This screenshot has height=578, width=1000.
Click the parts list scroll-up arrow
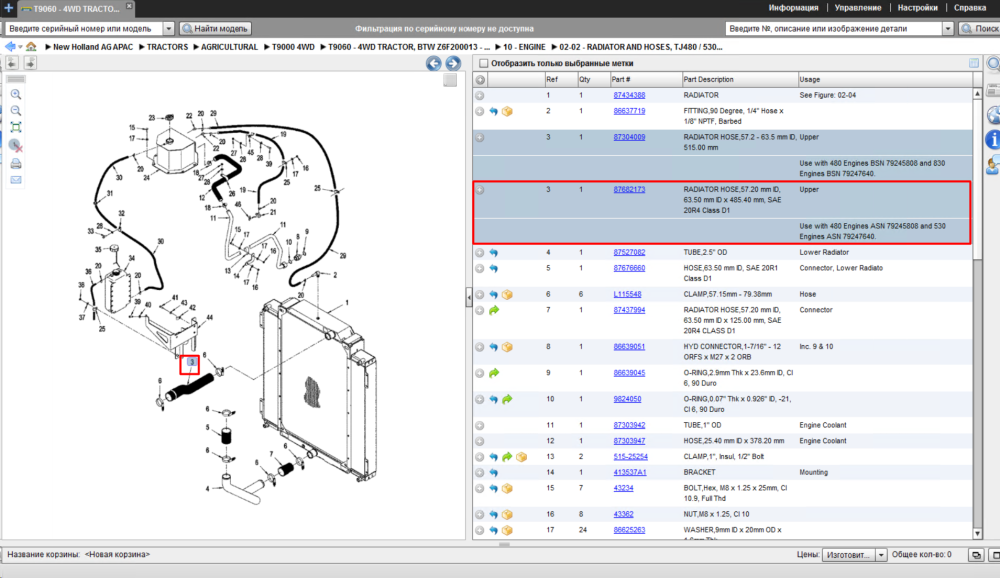pos(978,94)
